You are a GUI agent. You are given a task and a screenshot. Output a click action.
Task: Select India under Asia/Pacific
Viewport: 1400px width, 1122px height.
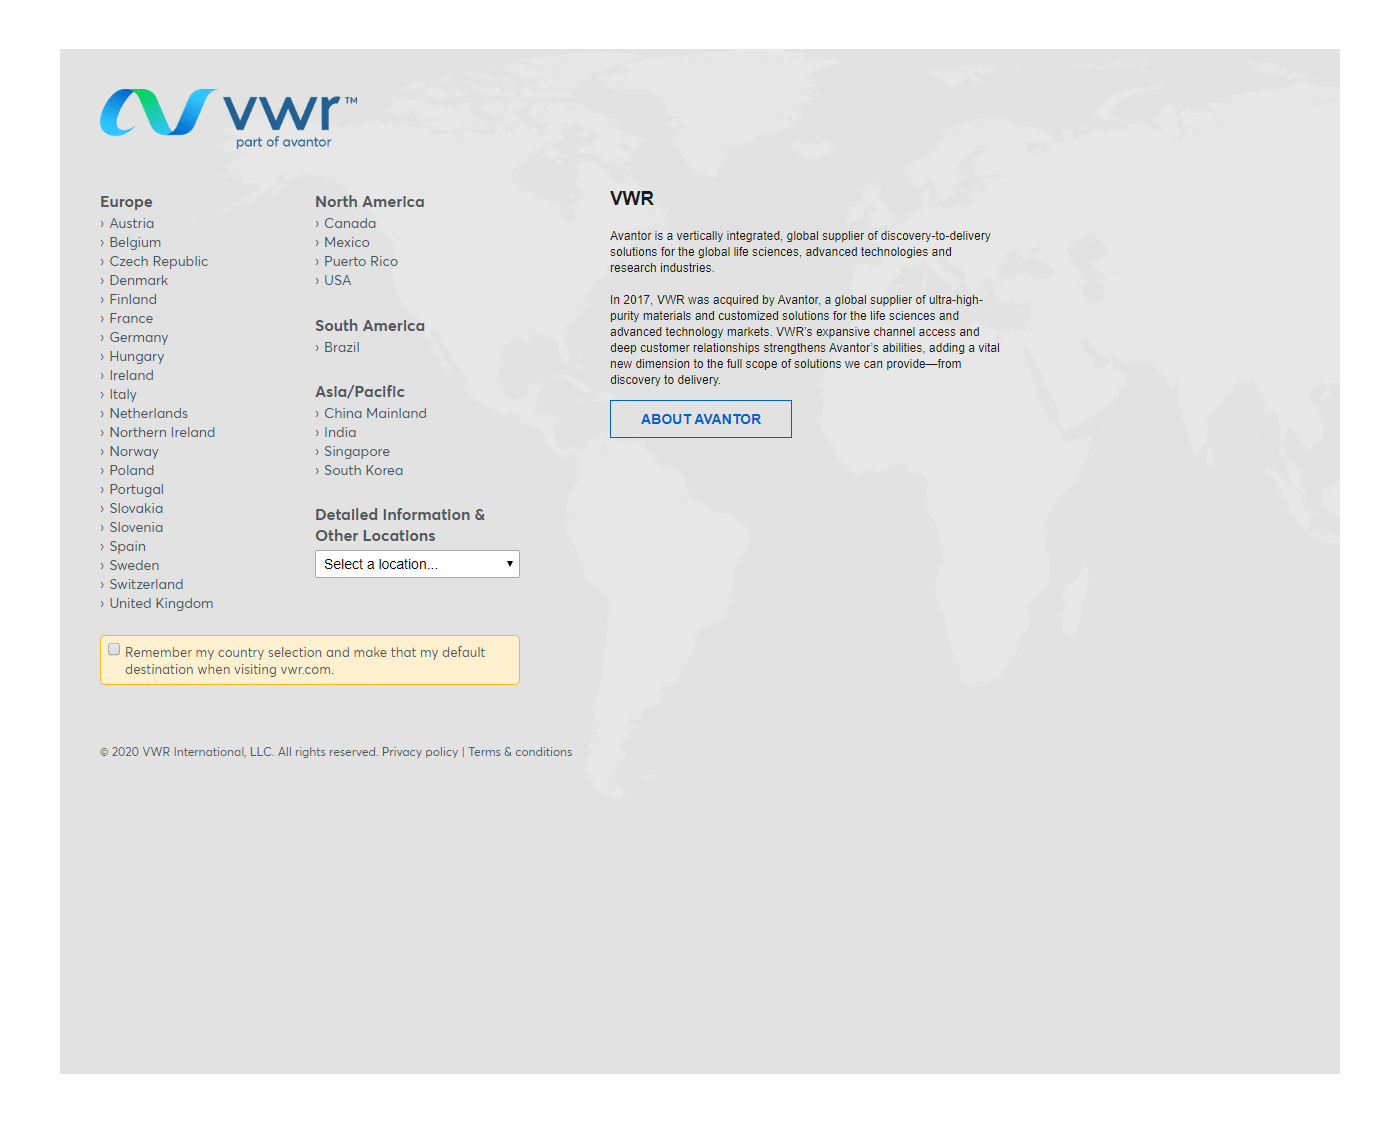340,433
